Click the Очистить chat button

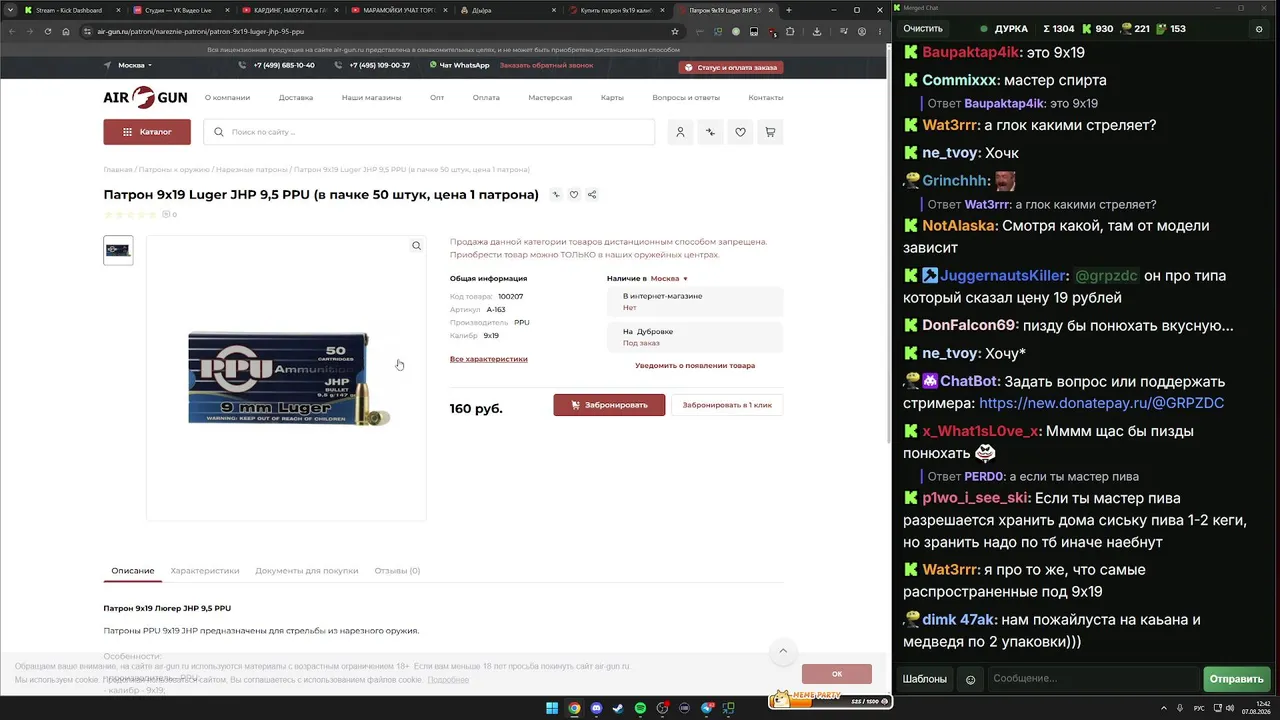(923, 29)
